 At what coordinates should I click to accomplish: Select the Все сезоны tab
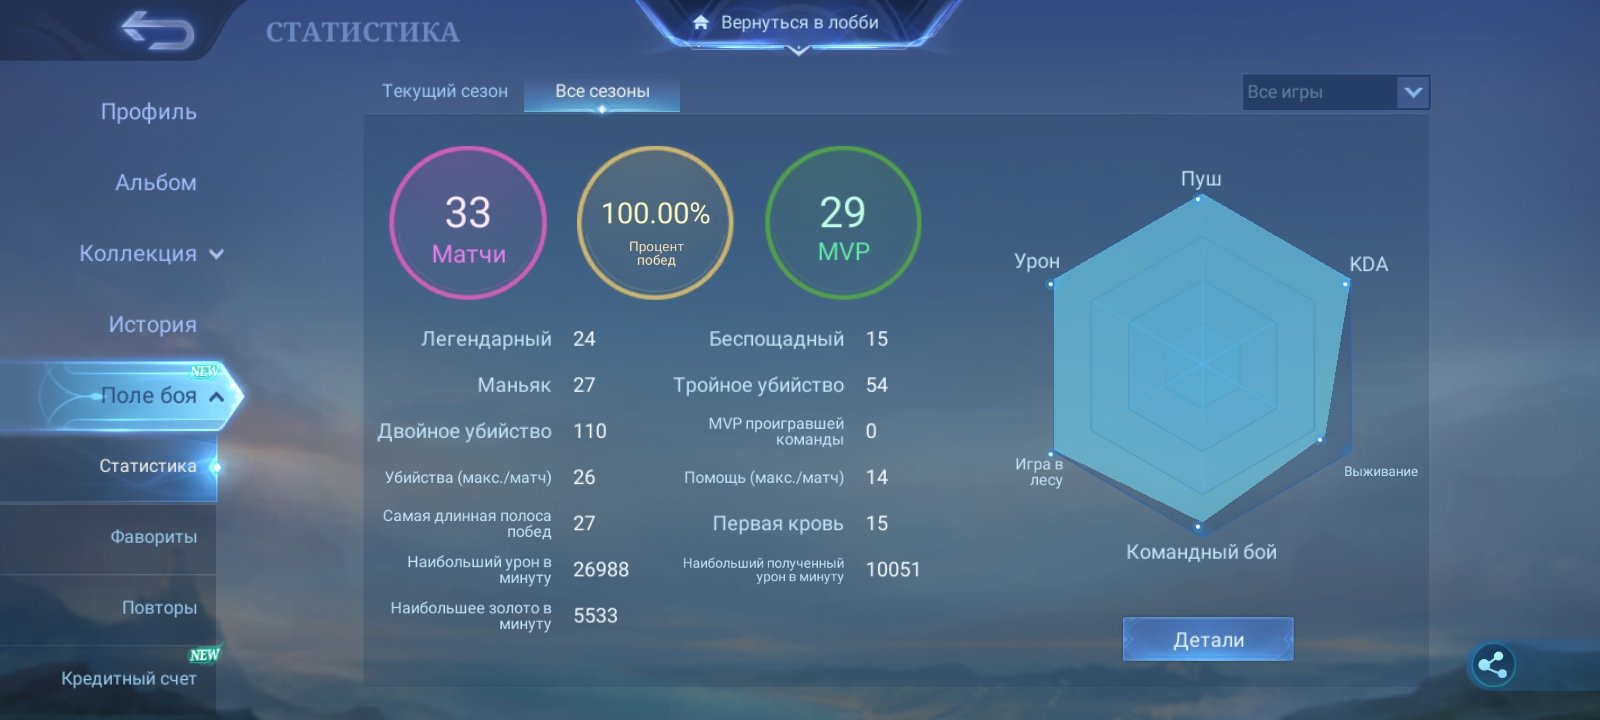[602, 91]
